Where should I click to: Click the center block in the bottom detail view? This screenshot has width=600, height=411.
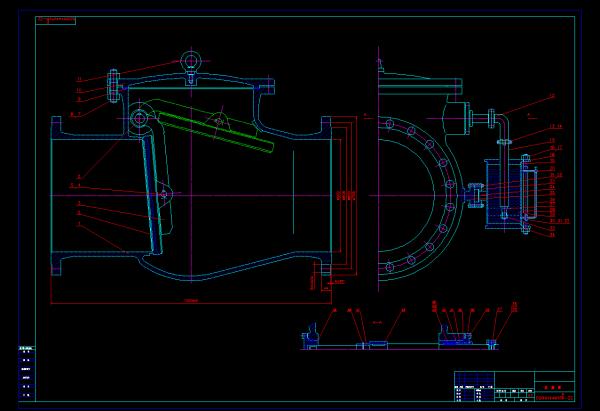(379, 345)
